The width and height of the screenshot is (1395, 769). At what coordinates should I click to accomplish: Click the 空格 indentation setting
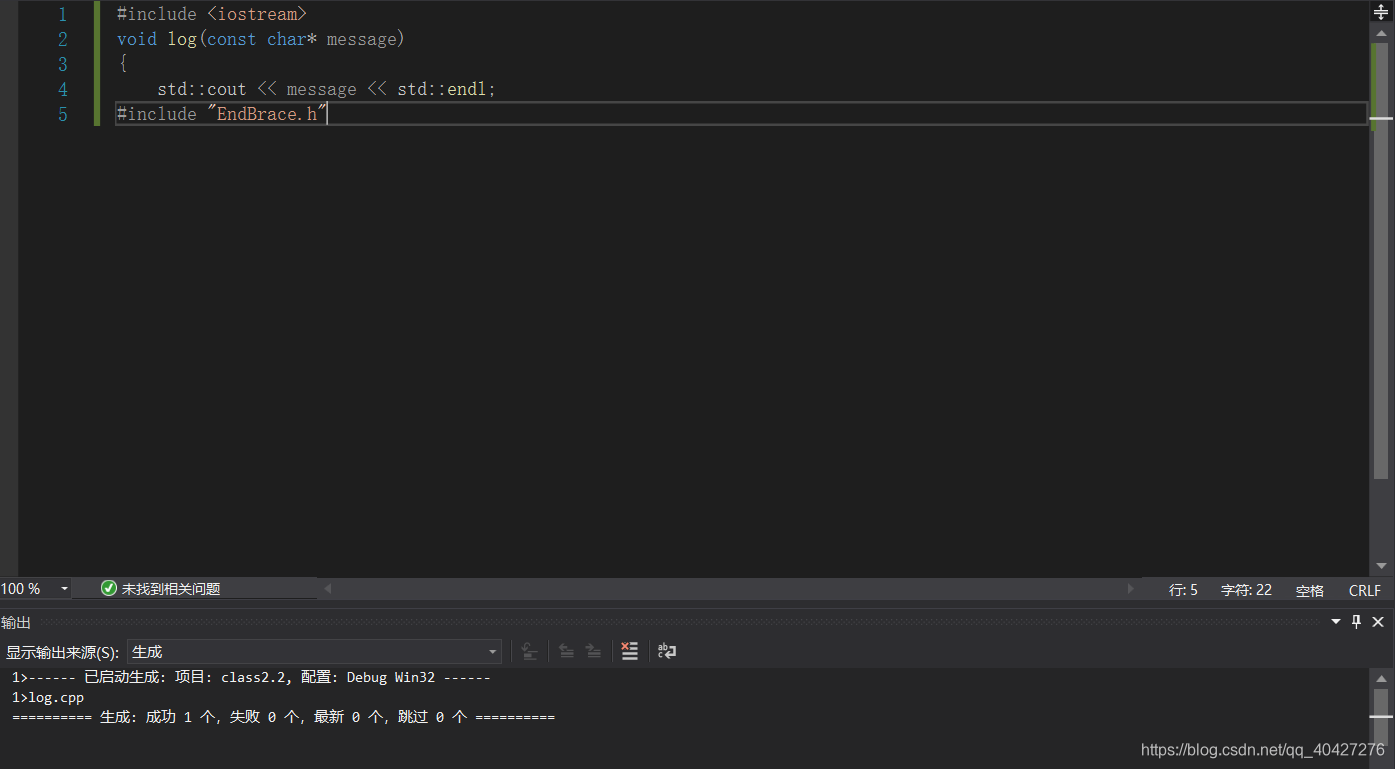pyautogui.click(x=1310, y=590)
